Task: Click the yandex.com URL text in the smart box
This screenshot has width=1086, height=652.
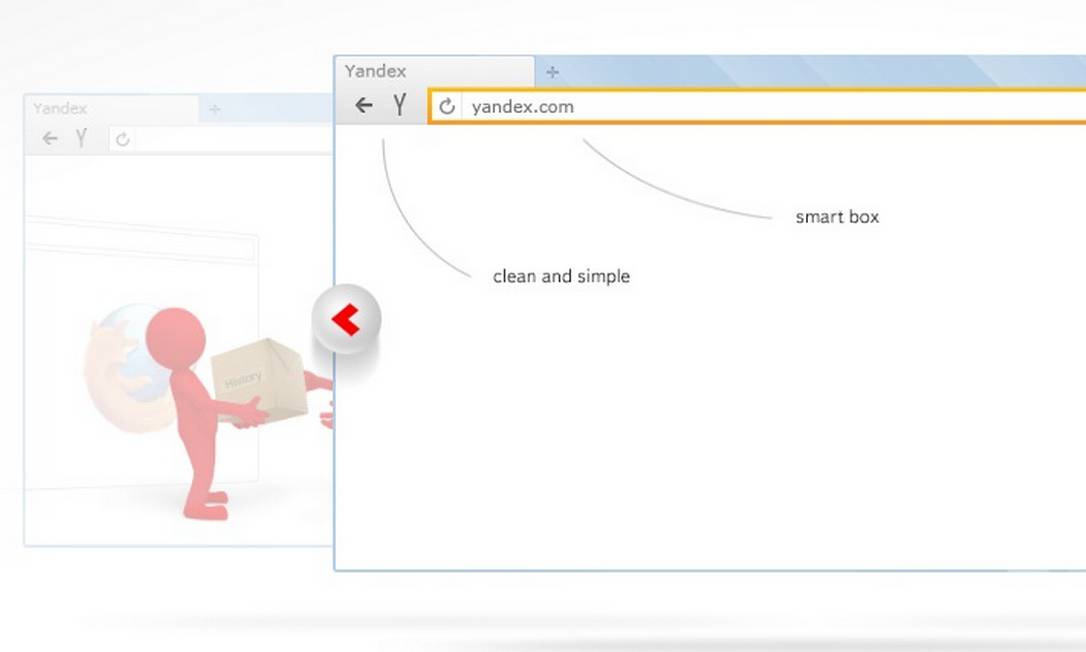Action: pyautogui.click(x=521, y=106)
